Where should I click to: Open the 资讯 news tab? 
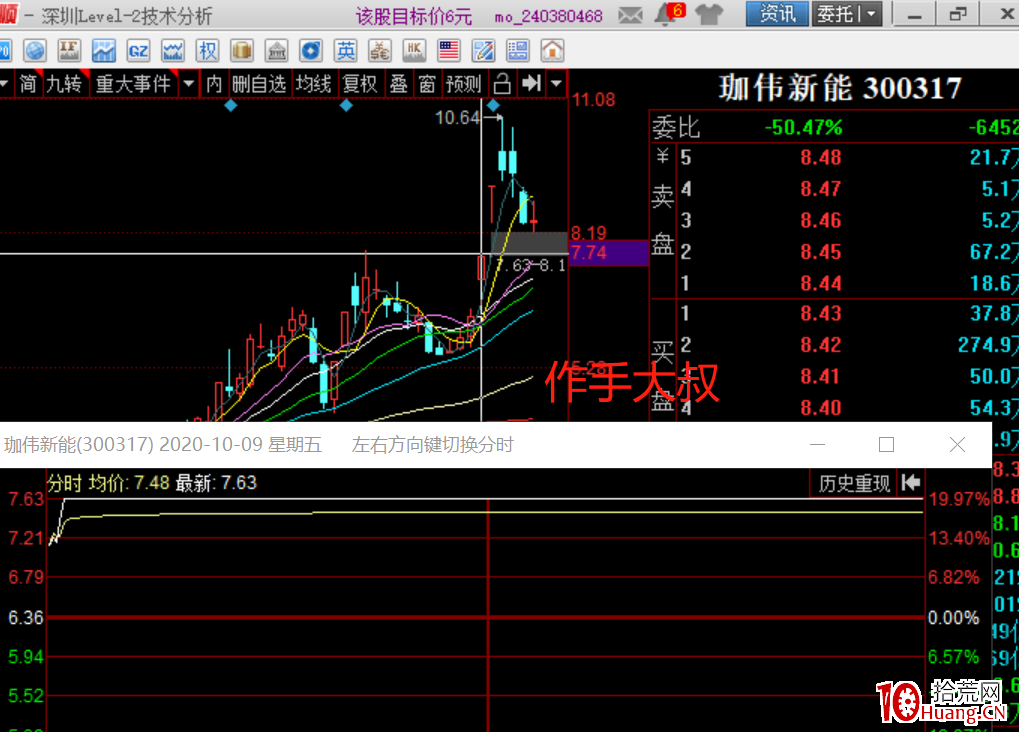[777, 14]
